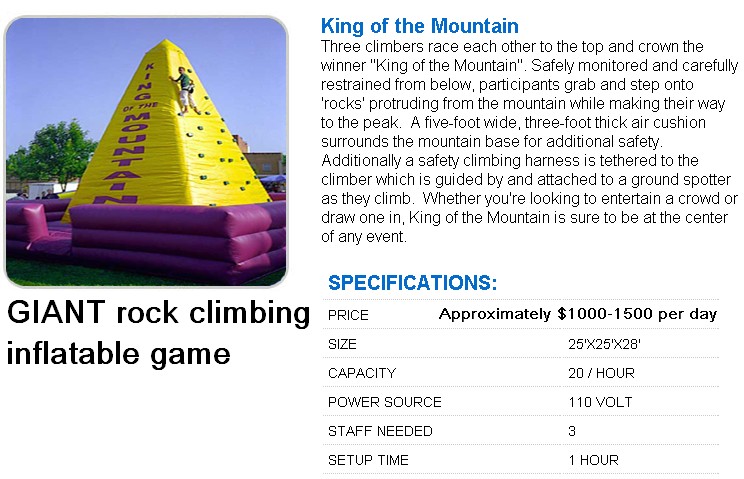Click the PRICE row label

[348, 315]
